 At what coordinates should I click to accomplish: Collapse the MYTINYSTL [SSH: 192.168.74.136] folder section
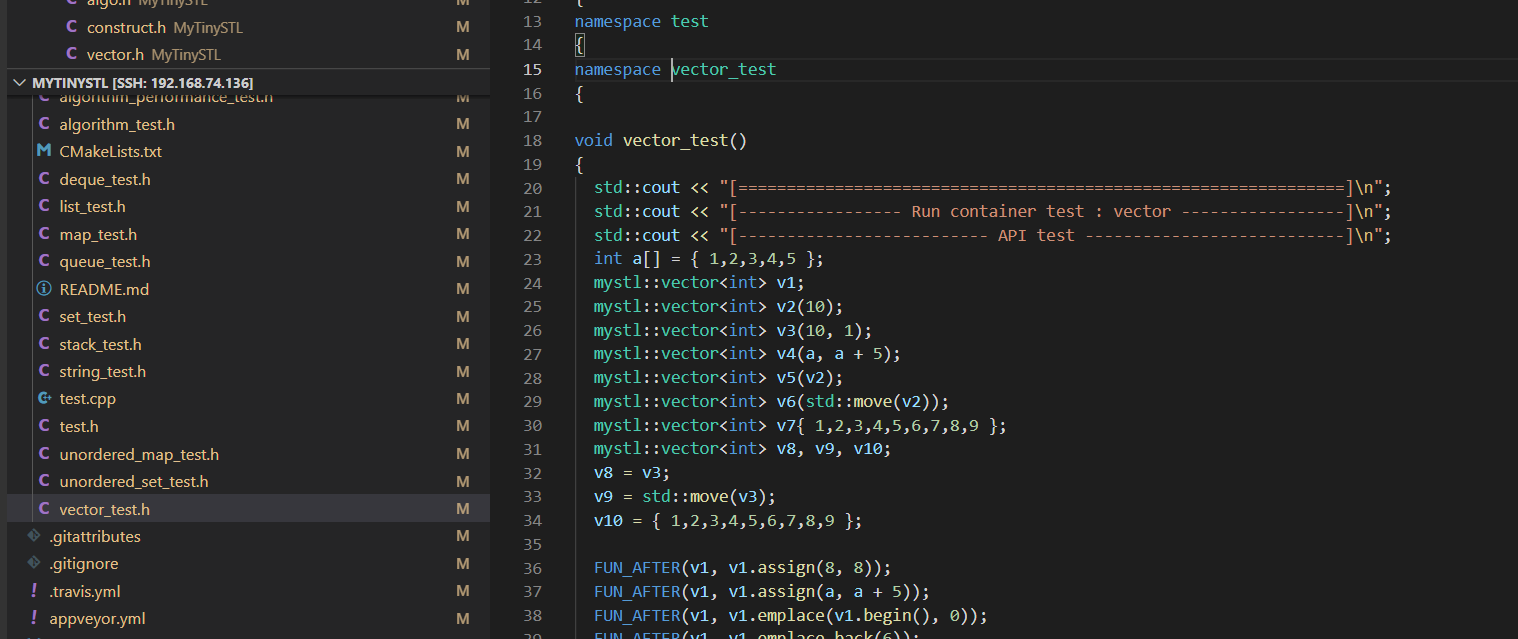click(20, 83)
